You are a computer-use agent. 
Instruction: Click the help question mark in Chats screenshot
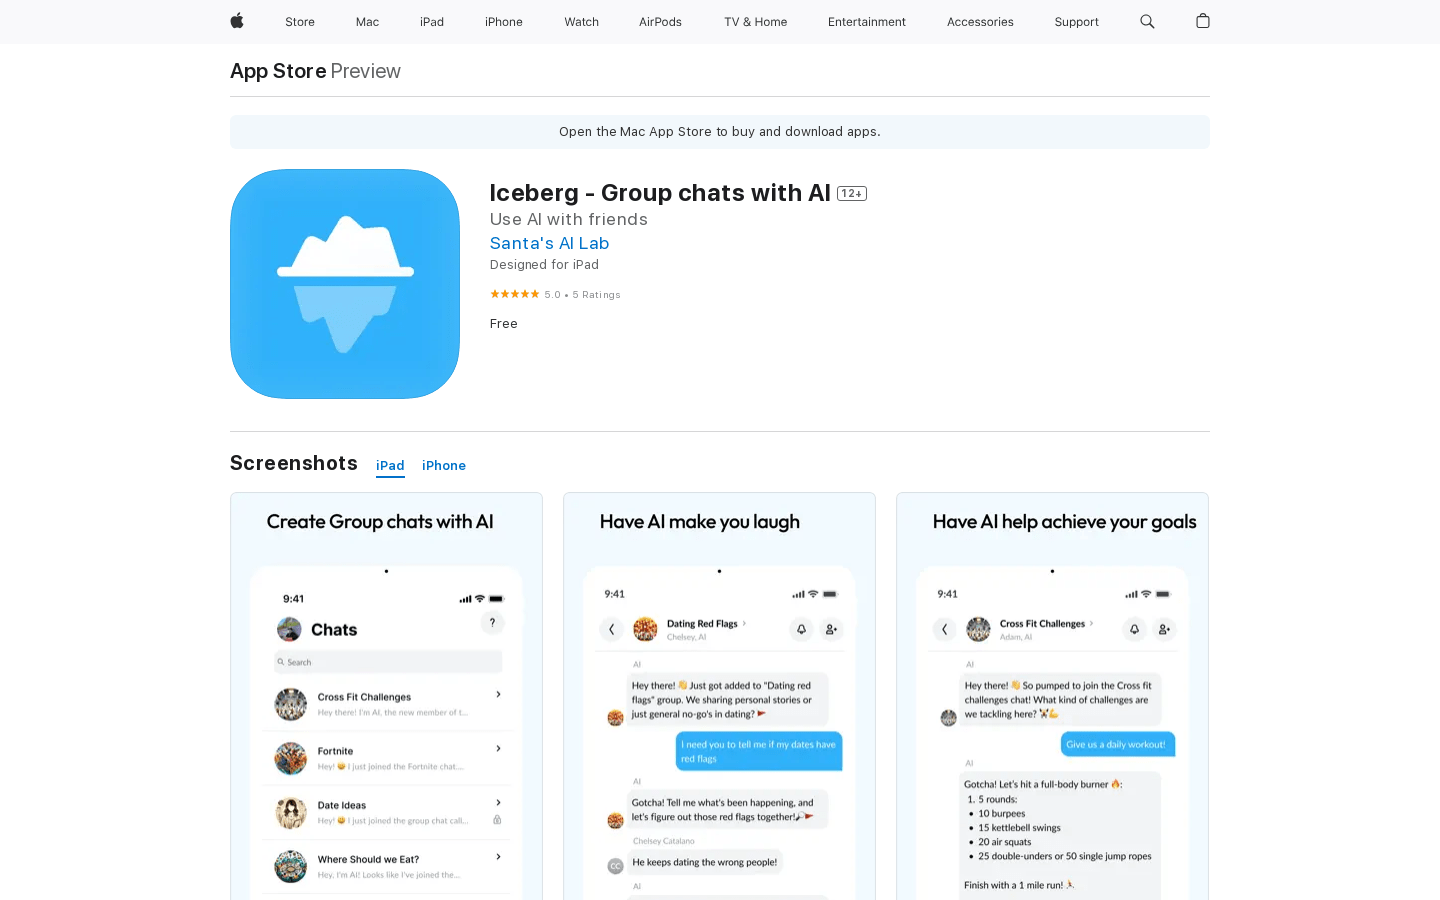492,623
